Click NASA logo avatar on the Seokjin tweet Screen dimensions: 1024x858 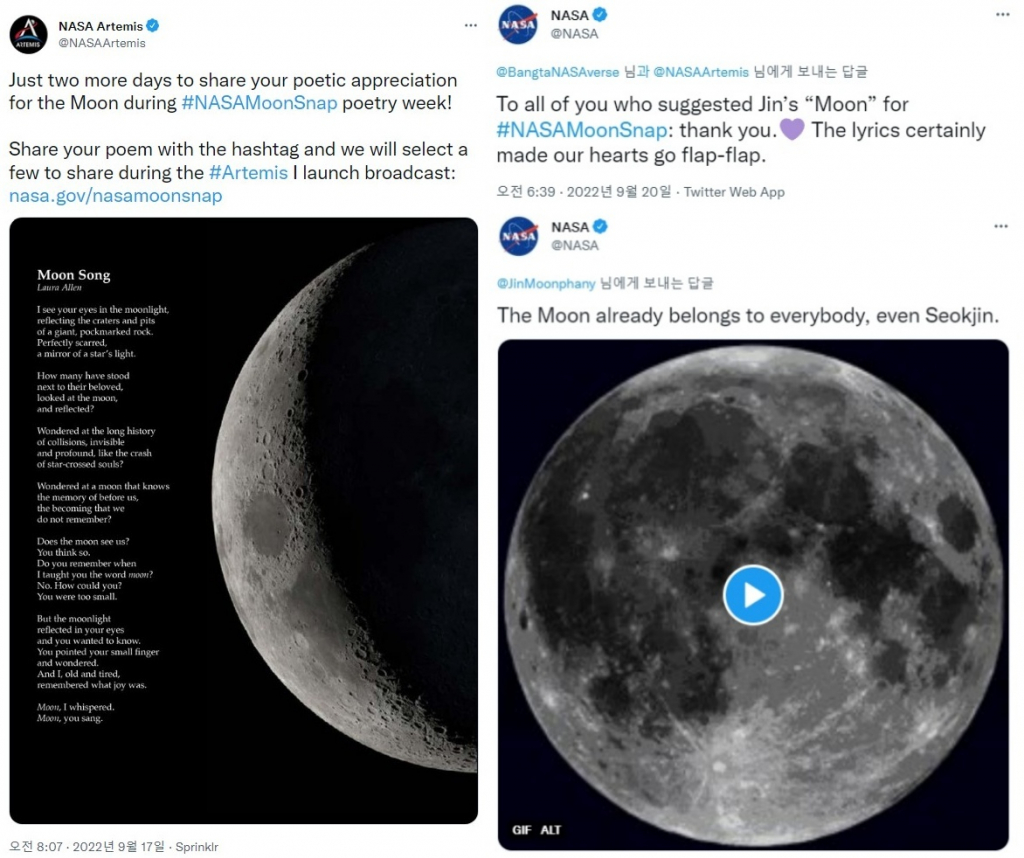(518, 235)
